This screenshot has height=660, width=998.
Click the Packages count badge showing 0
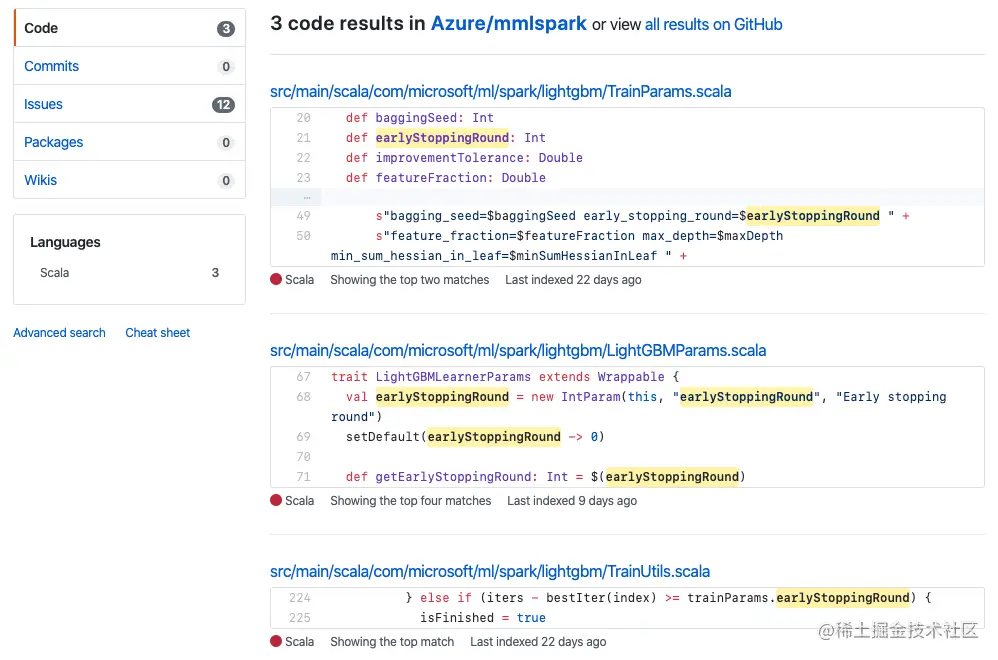(225, 143)
